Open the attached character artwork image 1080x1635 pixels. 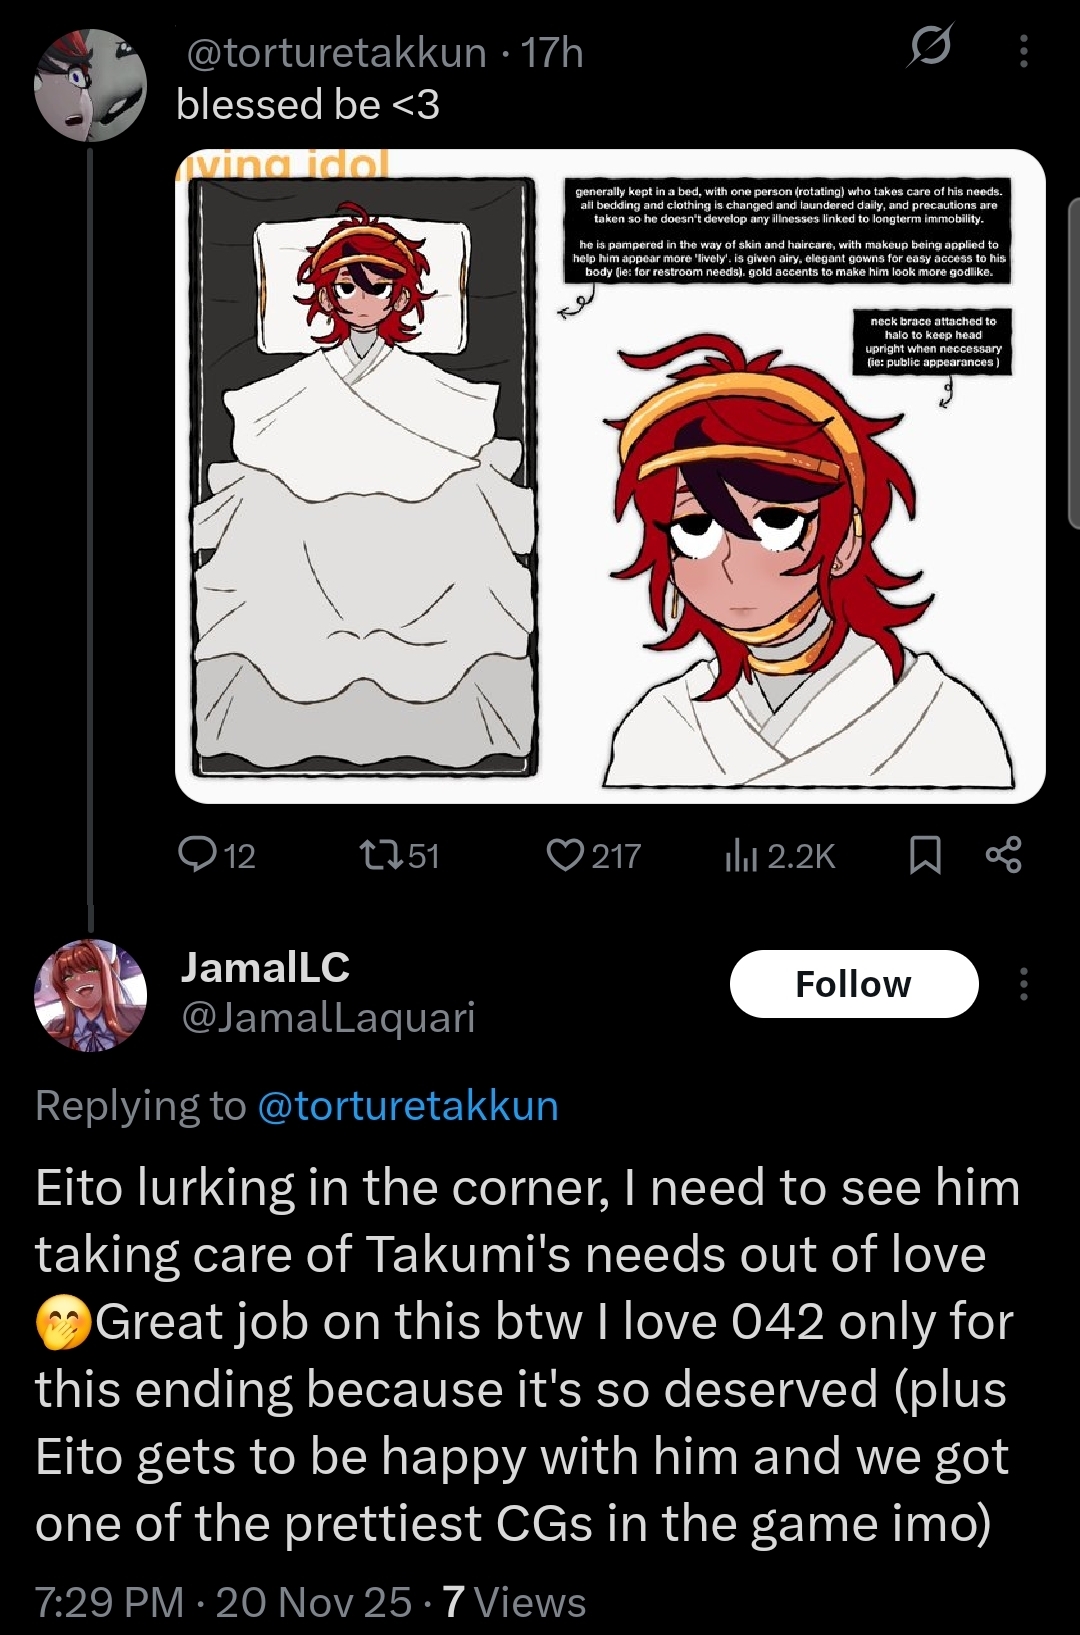610,477
